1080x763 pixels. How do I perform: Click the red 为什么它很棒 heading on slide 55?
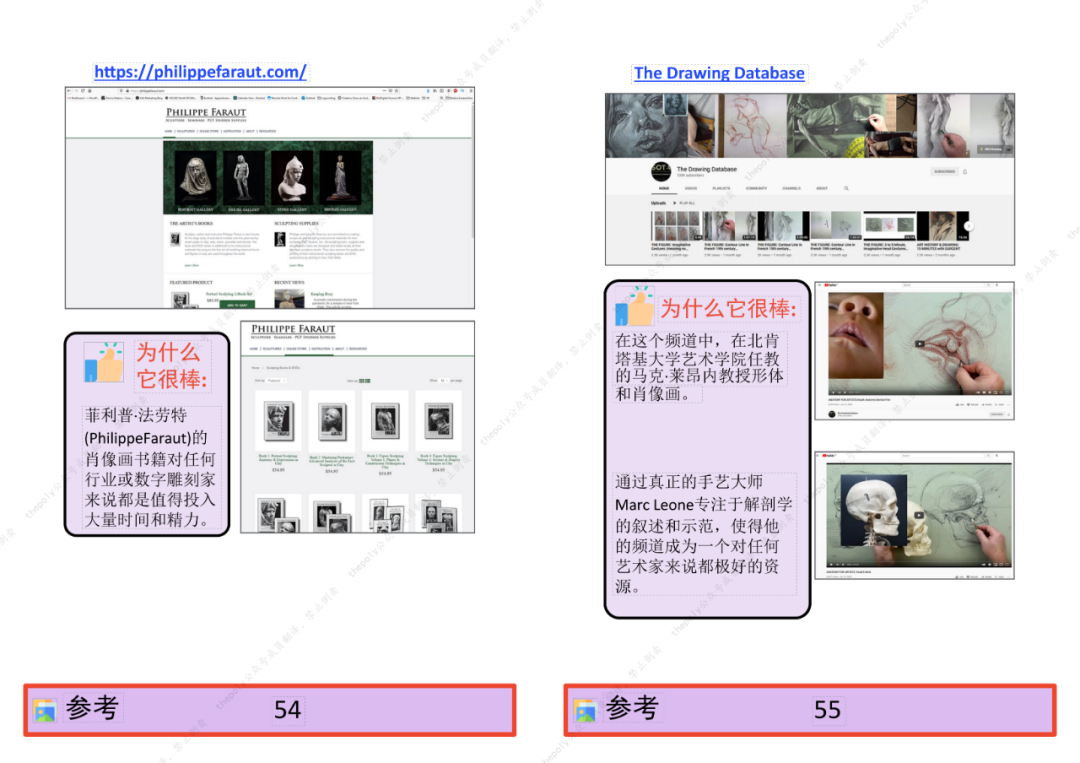pyautogui.click(x=729, y=309)
